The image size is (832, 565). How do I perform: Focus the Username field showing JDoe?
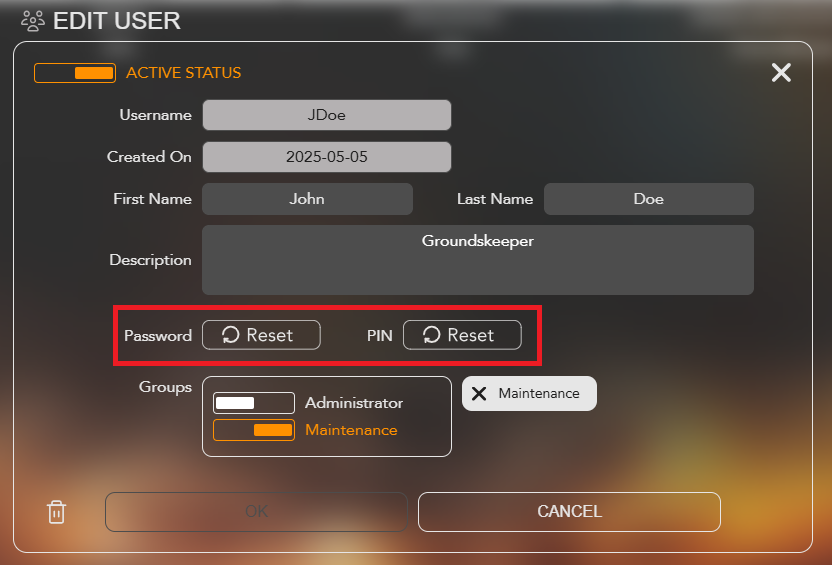pyautogui.click(x=326, y=115)
